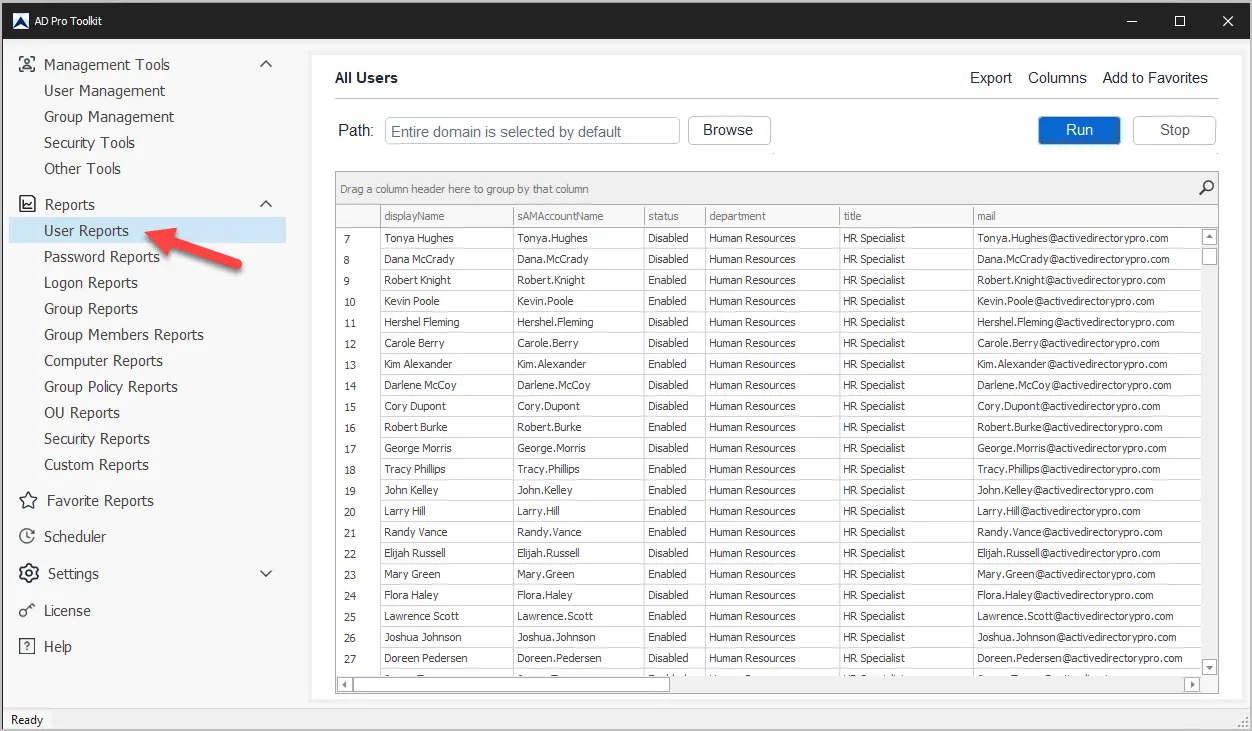Click vertical scrollbar down arrow
This screenshot has height=731, width=1252.
[x=1209, y=667]
